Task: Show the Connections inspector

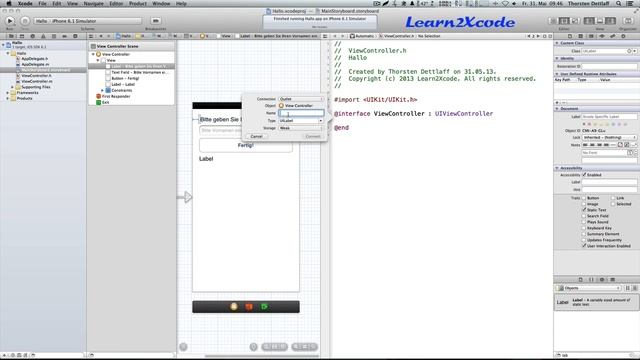Action: click(623, 36)
